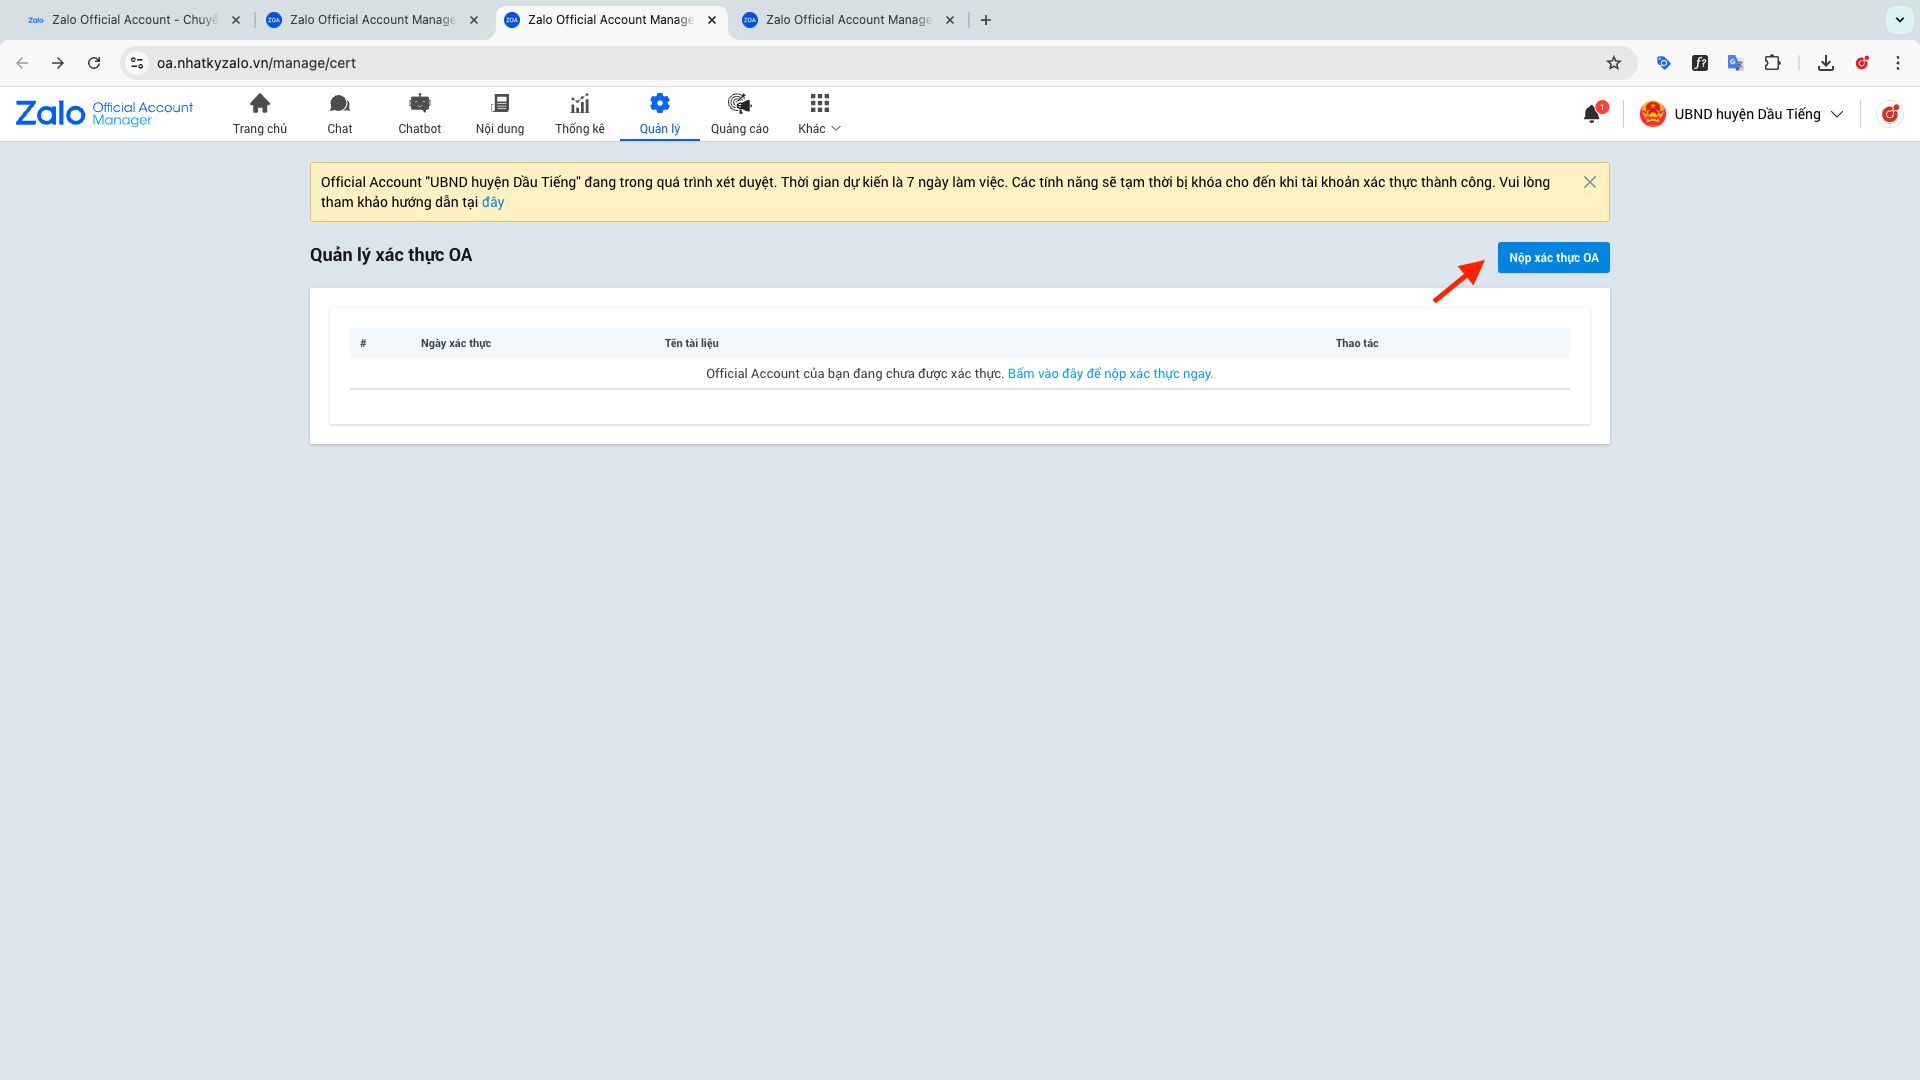Expand browser tab search chevron
Viewport: 1920px width, 1080px height.
point(1899,20)
